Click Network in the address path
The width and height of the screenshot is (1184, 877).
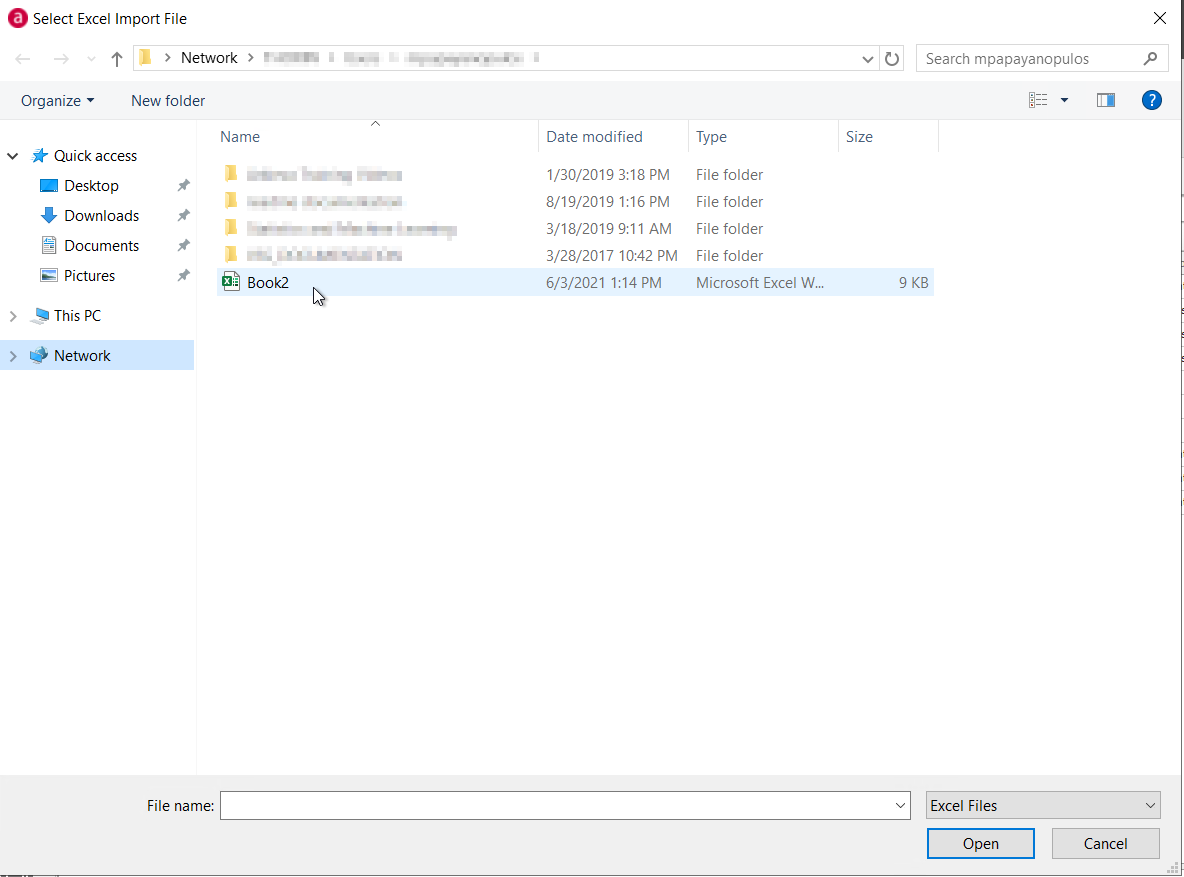pyautogui.click(x=209, y=58)
